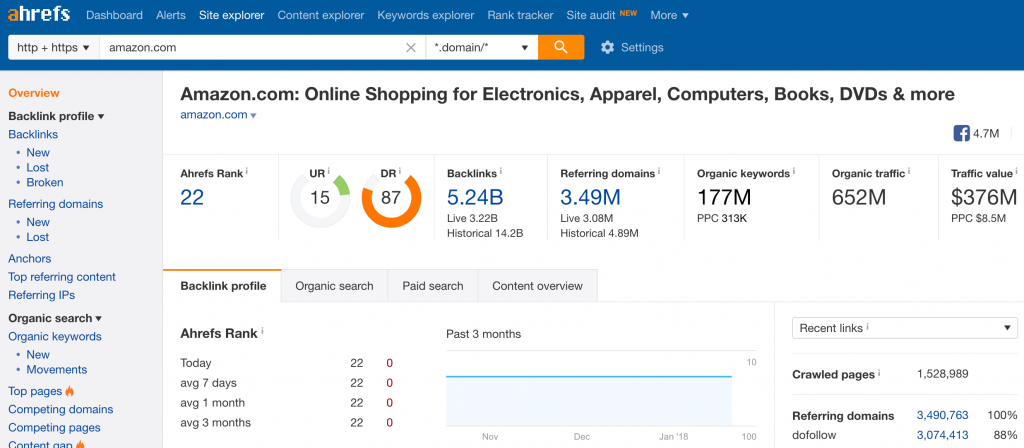Switch to the Organic search tab

334,286
